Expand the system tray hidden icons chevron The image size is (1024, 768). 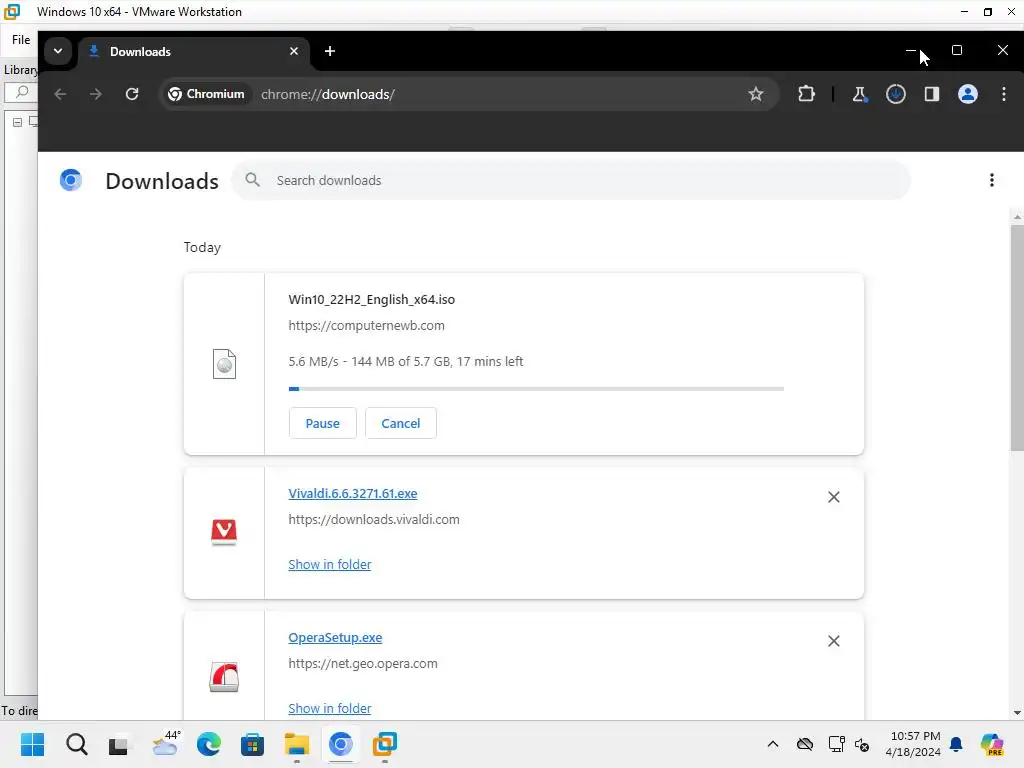773,744
